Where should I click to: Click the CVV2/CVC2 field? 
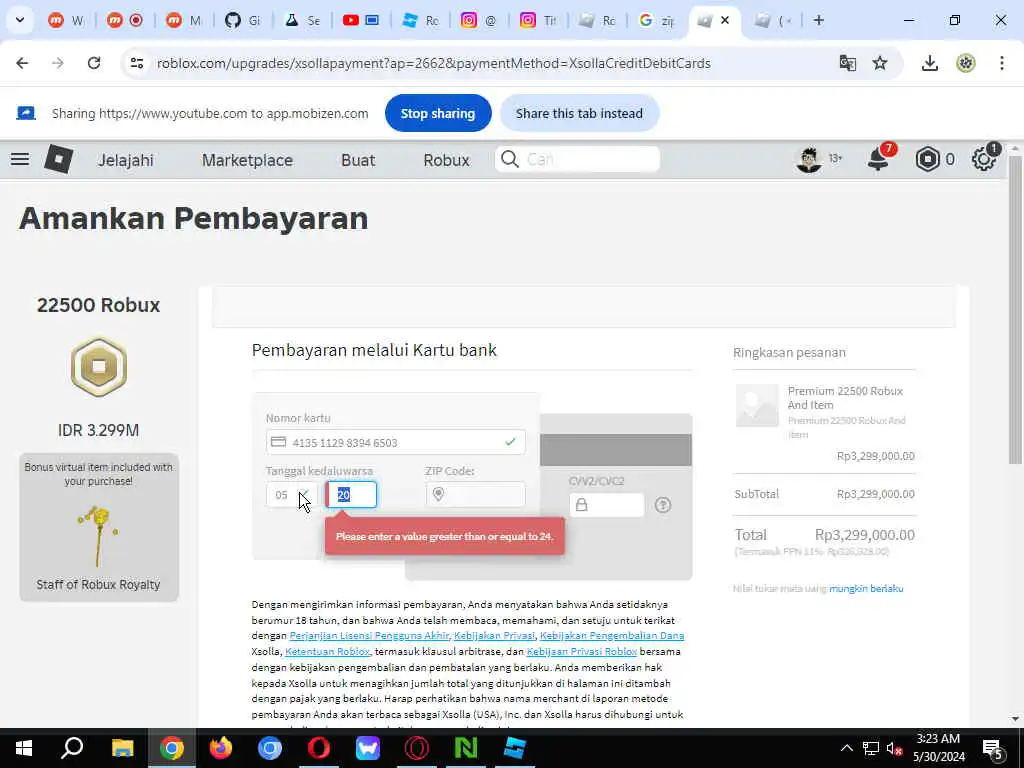pos(607,505)
